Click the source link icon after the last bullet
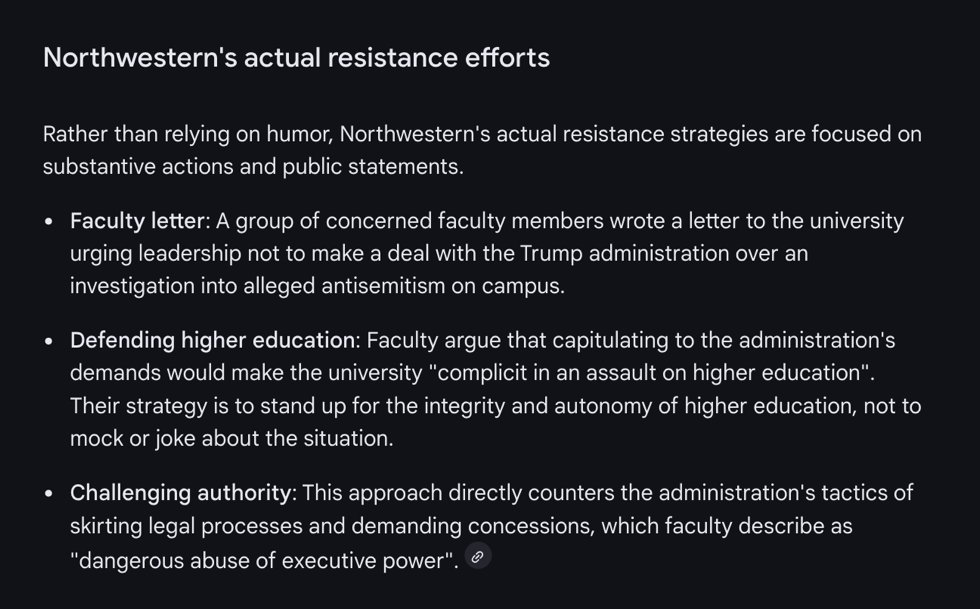Screen dimensions: 980x609 click(x=479, y=557)
